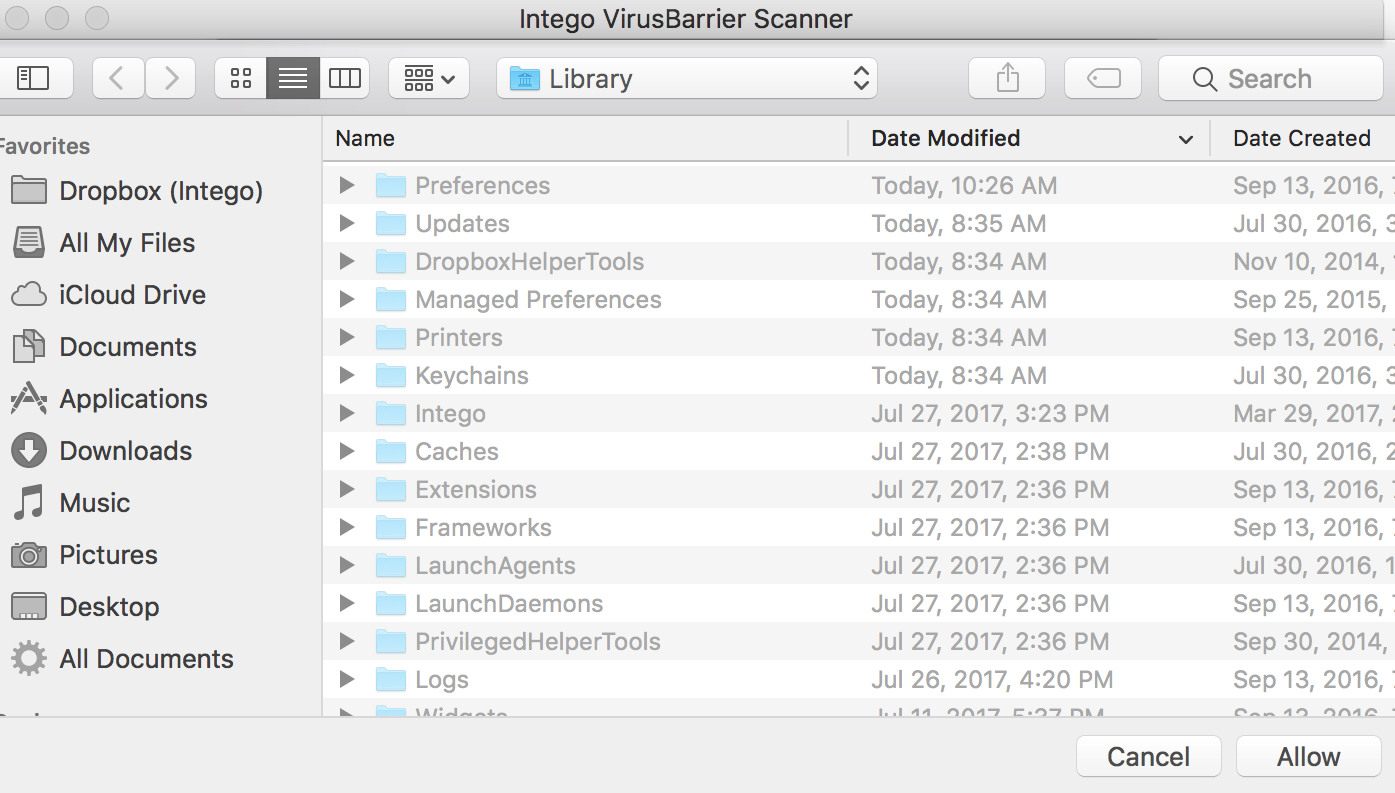Select All Documents in sidebar

click(x=122, y=659)
